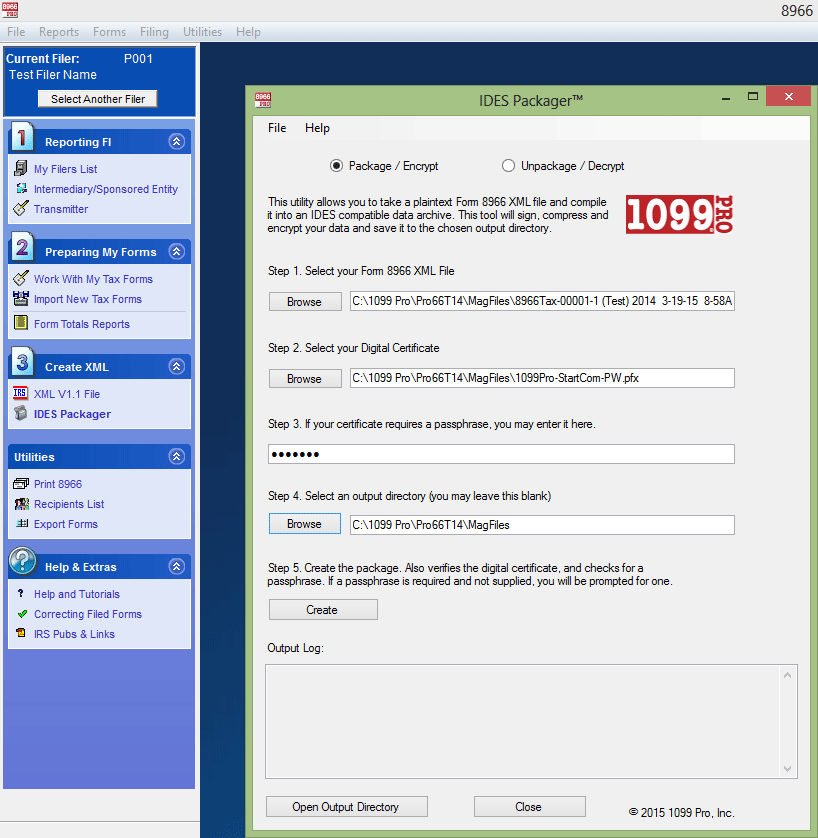The image size is (818, 838).
Task: Open the main File menu
Action: click(16, 32)
